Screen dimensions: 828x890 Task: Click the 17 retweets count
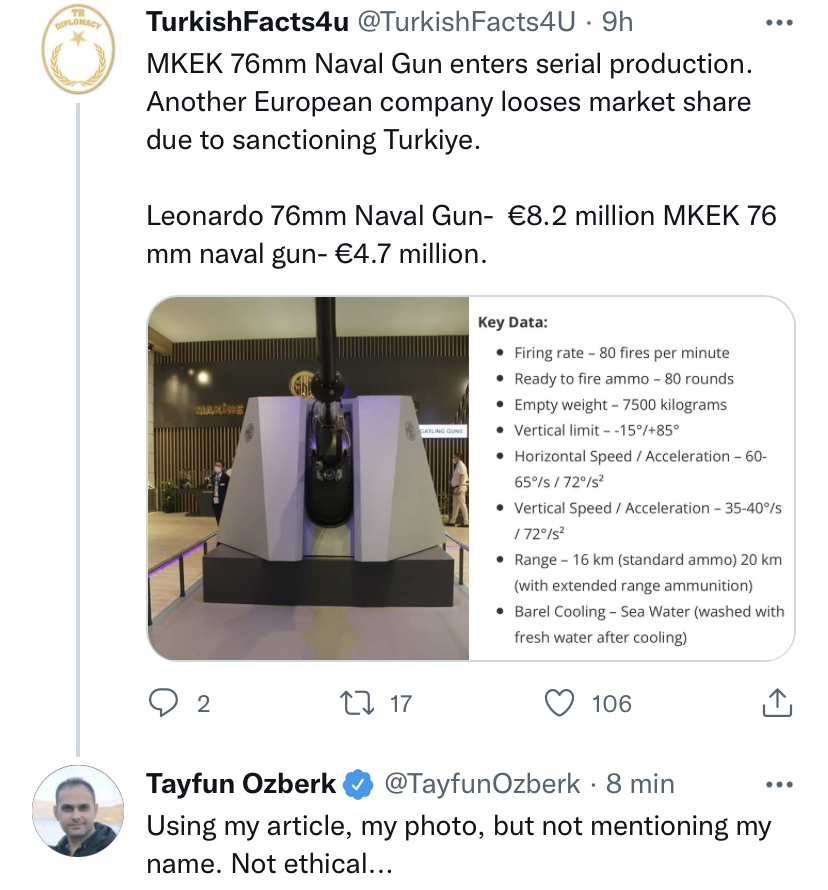[400, 704]
